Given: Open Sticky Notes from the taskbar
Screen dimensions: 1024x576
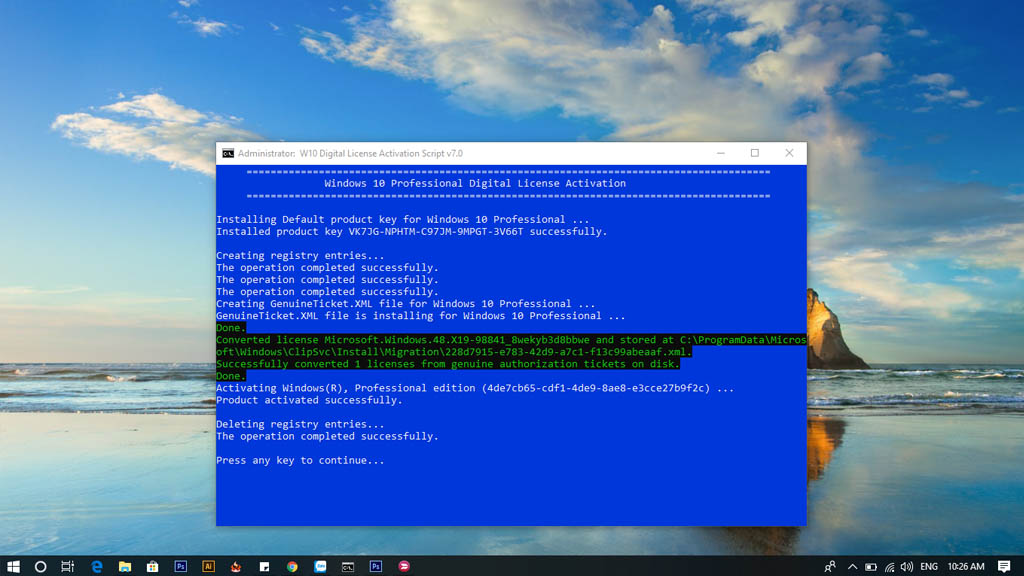Looking at the screenshot, I should 264,566.
